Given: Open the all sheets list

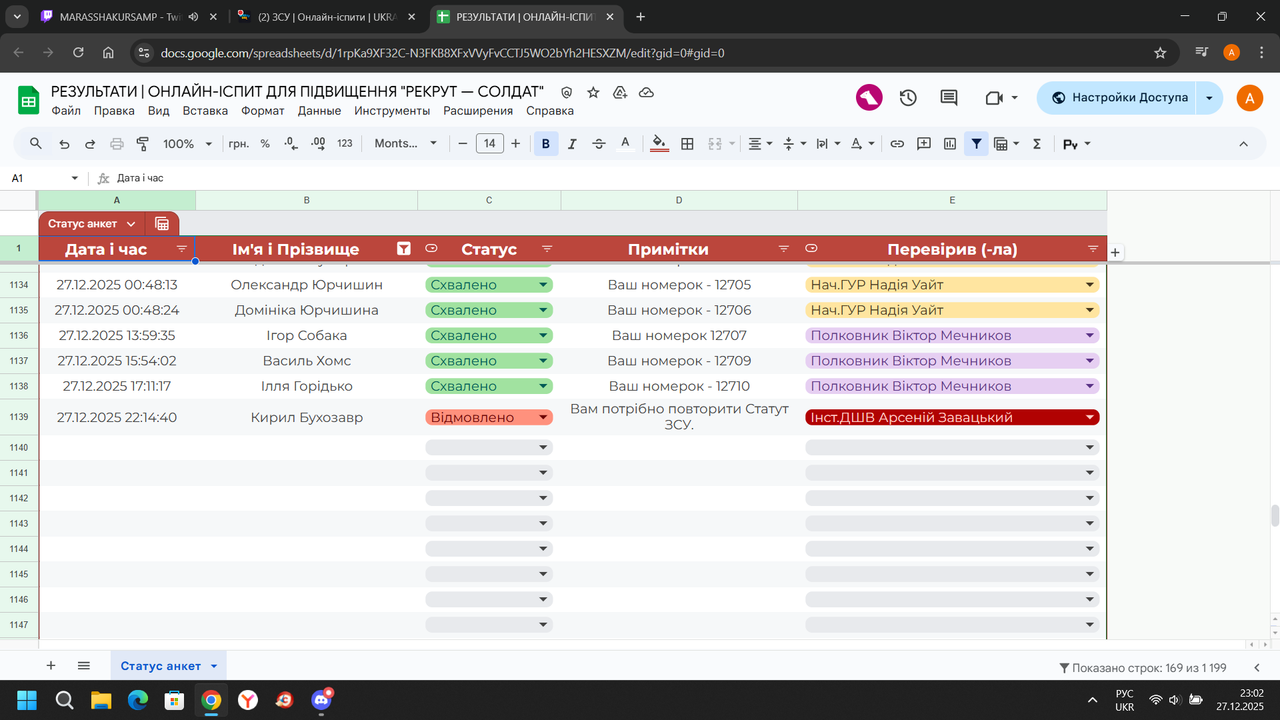Looking at the screenshot, I should point(84,665).
